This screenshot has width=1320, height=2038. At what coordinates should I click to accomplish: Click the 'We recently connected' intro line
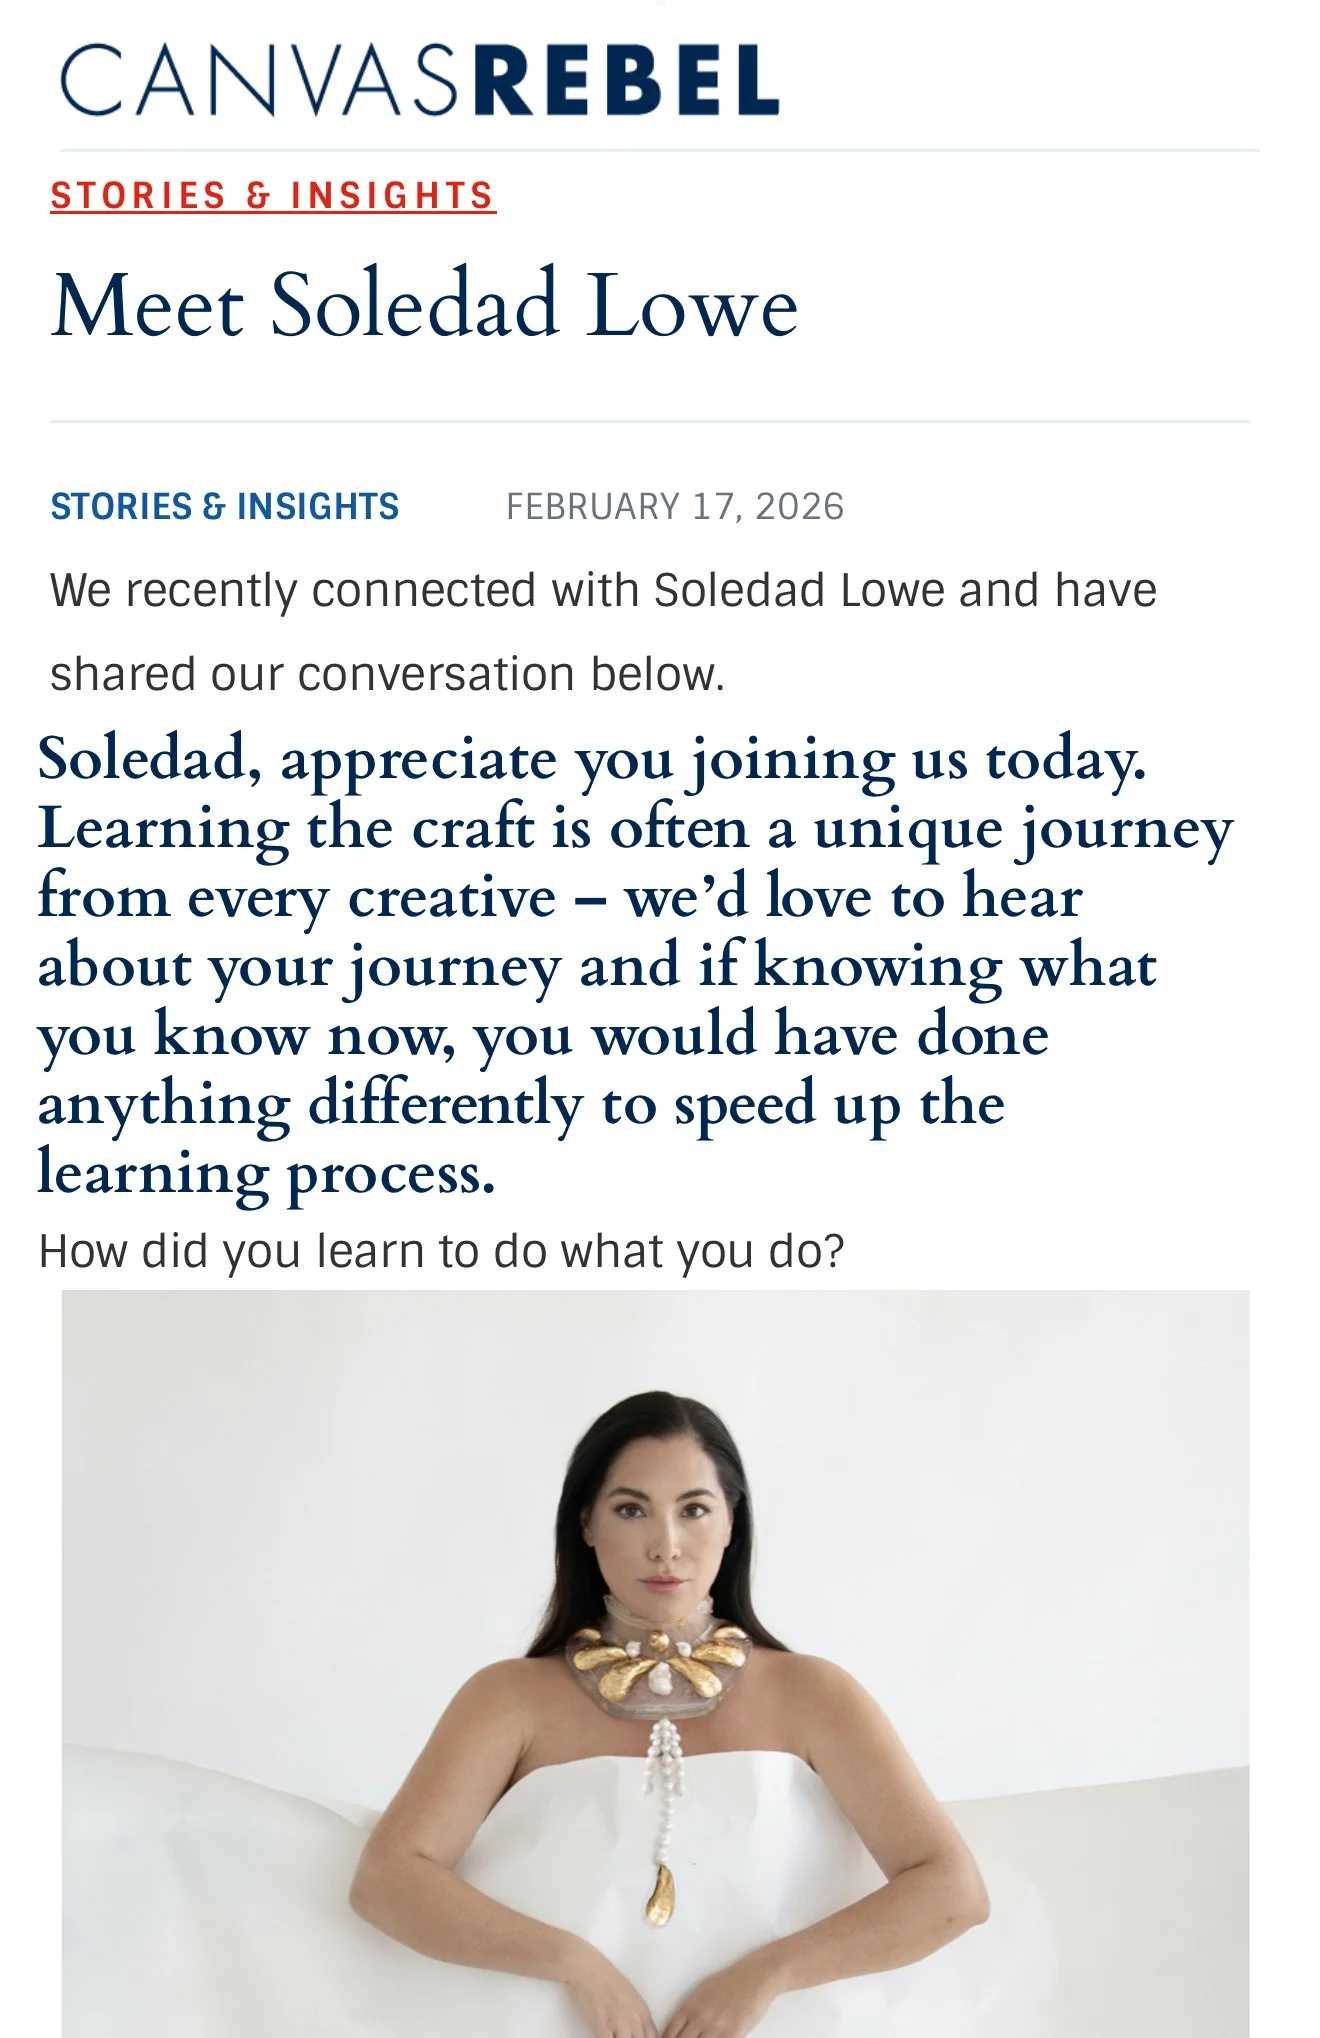click(603, 590)
